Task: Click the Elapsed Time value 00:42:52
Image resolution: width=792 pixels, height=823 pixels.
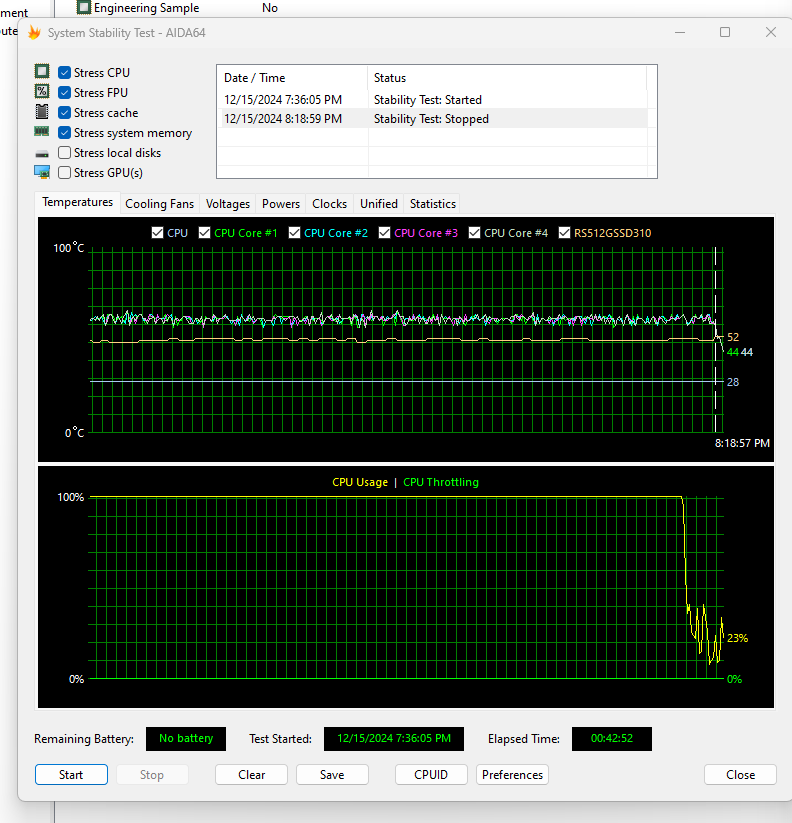Action: (612, 738)
